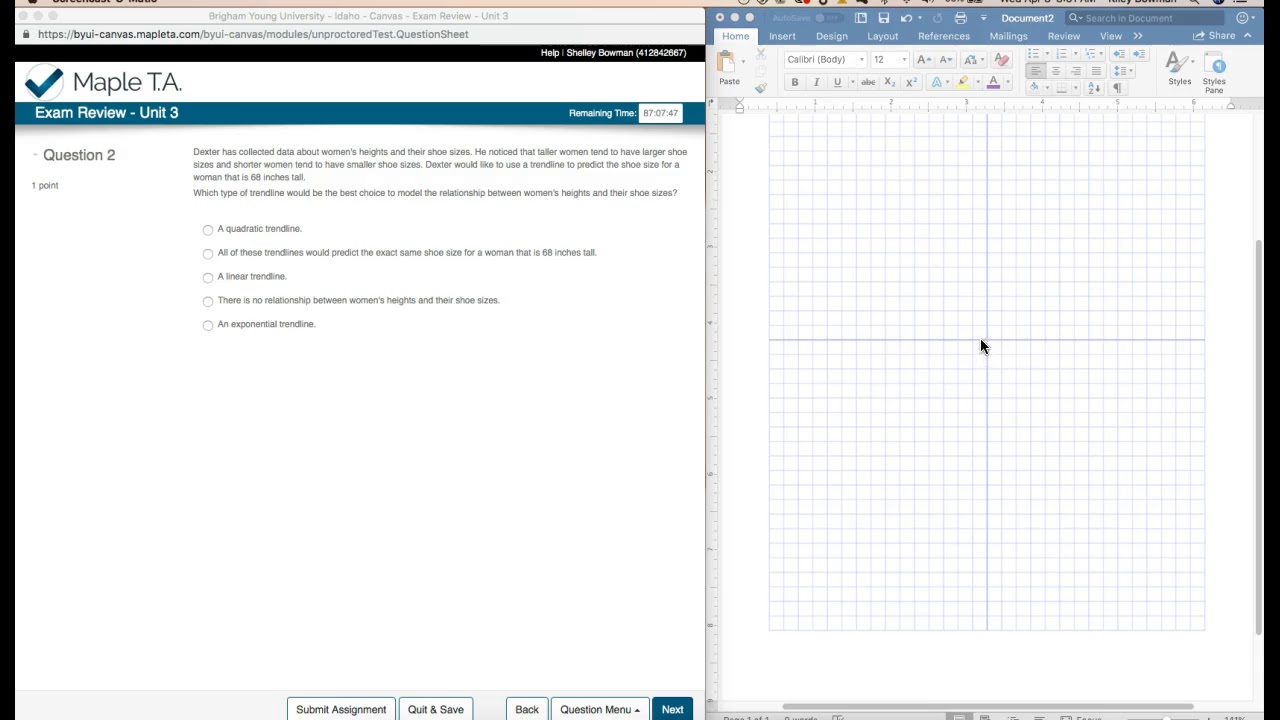Click the text highlight color marker
Viewport: 1280px width, 720px height.
coord(963,83)
